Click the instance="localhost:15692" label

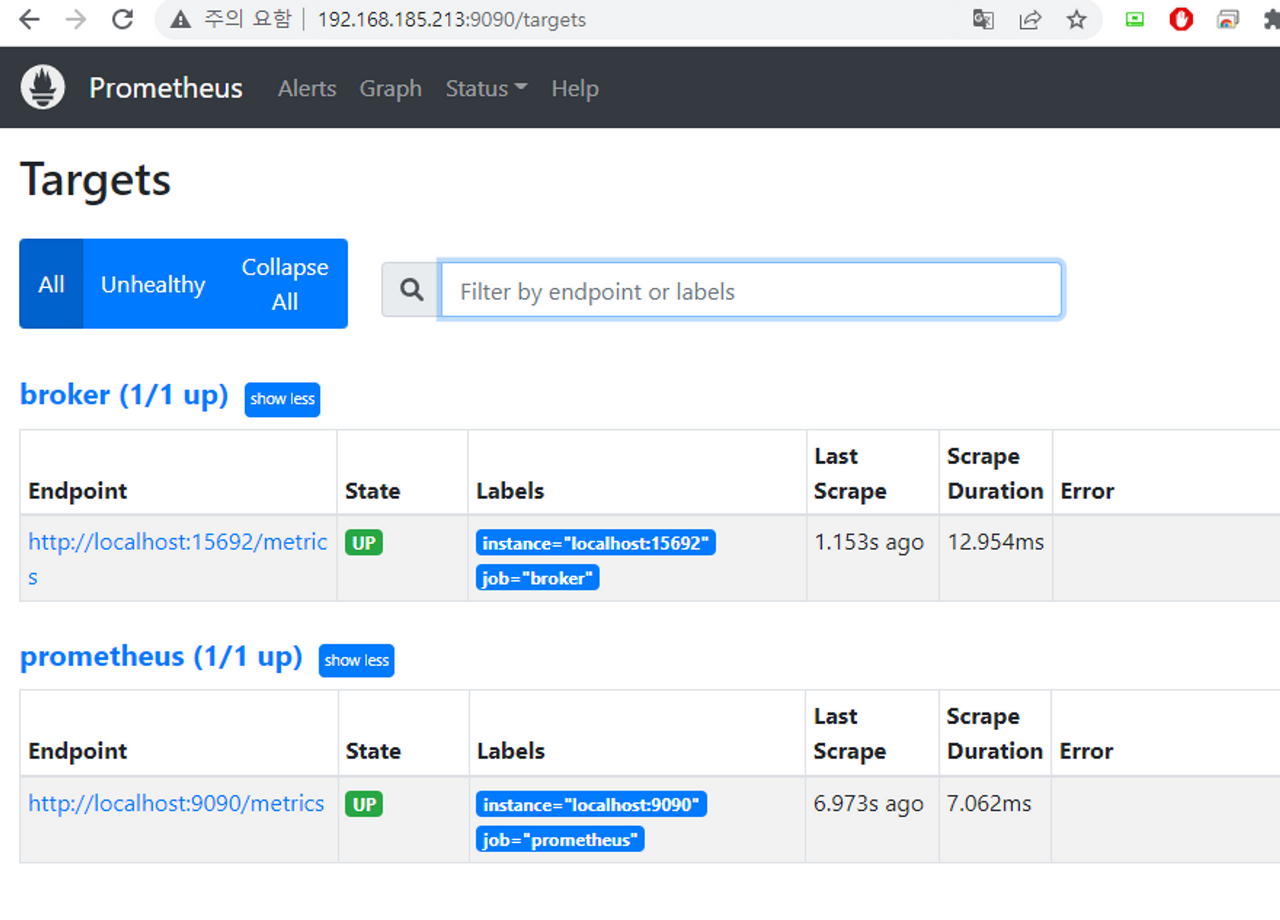(x=596, y=543)
